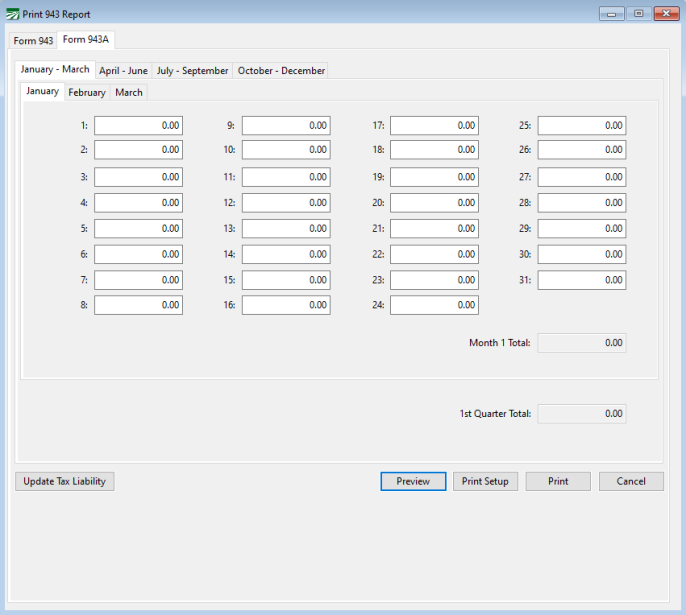Click the day 7 liability field

pyautogui.click(x=138, y=280)
